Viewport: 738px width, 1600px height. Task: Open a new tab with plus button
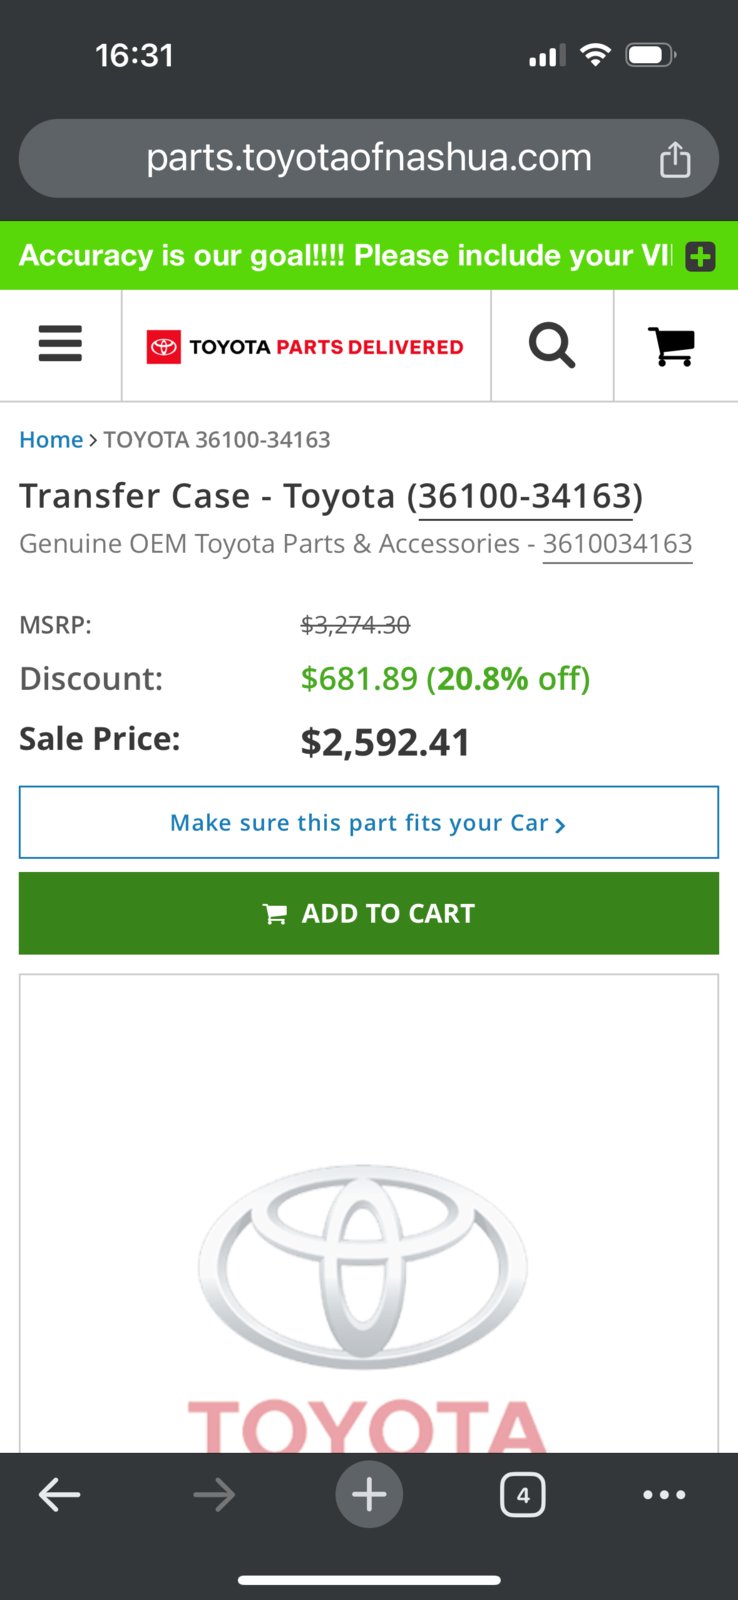pyautogui.click(x=369, y=1495)
